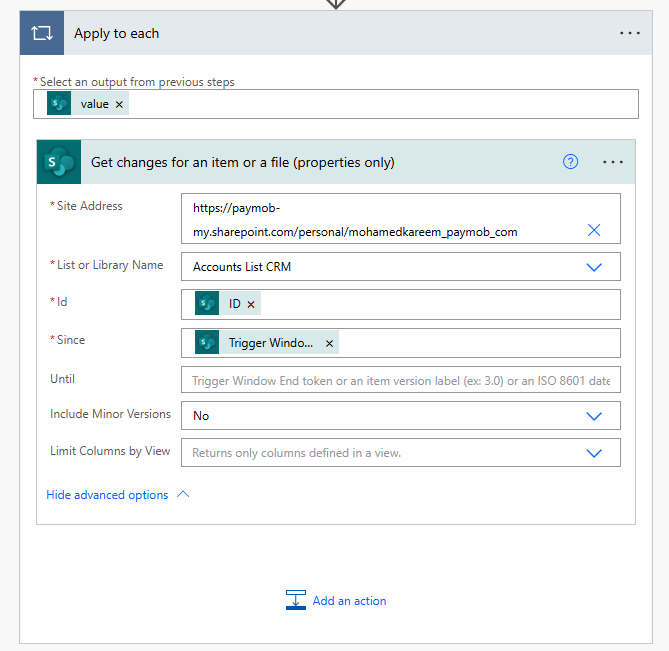Click the SharePoint icon on value token
Screen dimensions: 669x651
(x=59, y=104)
